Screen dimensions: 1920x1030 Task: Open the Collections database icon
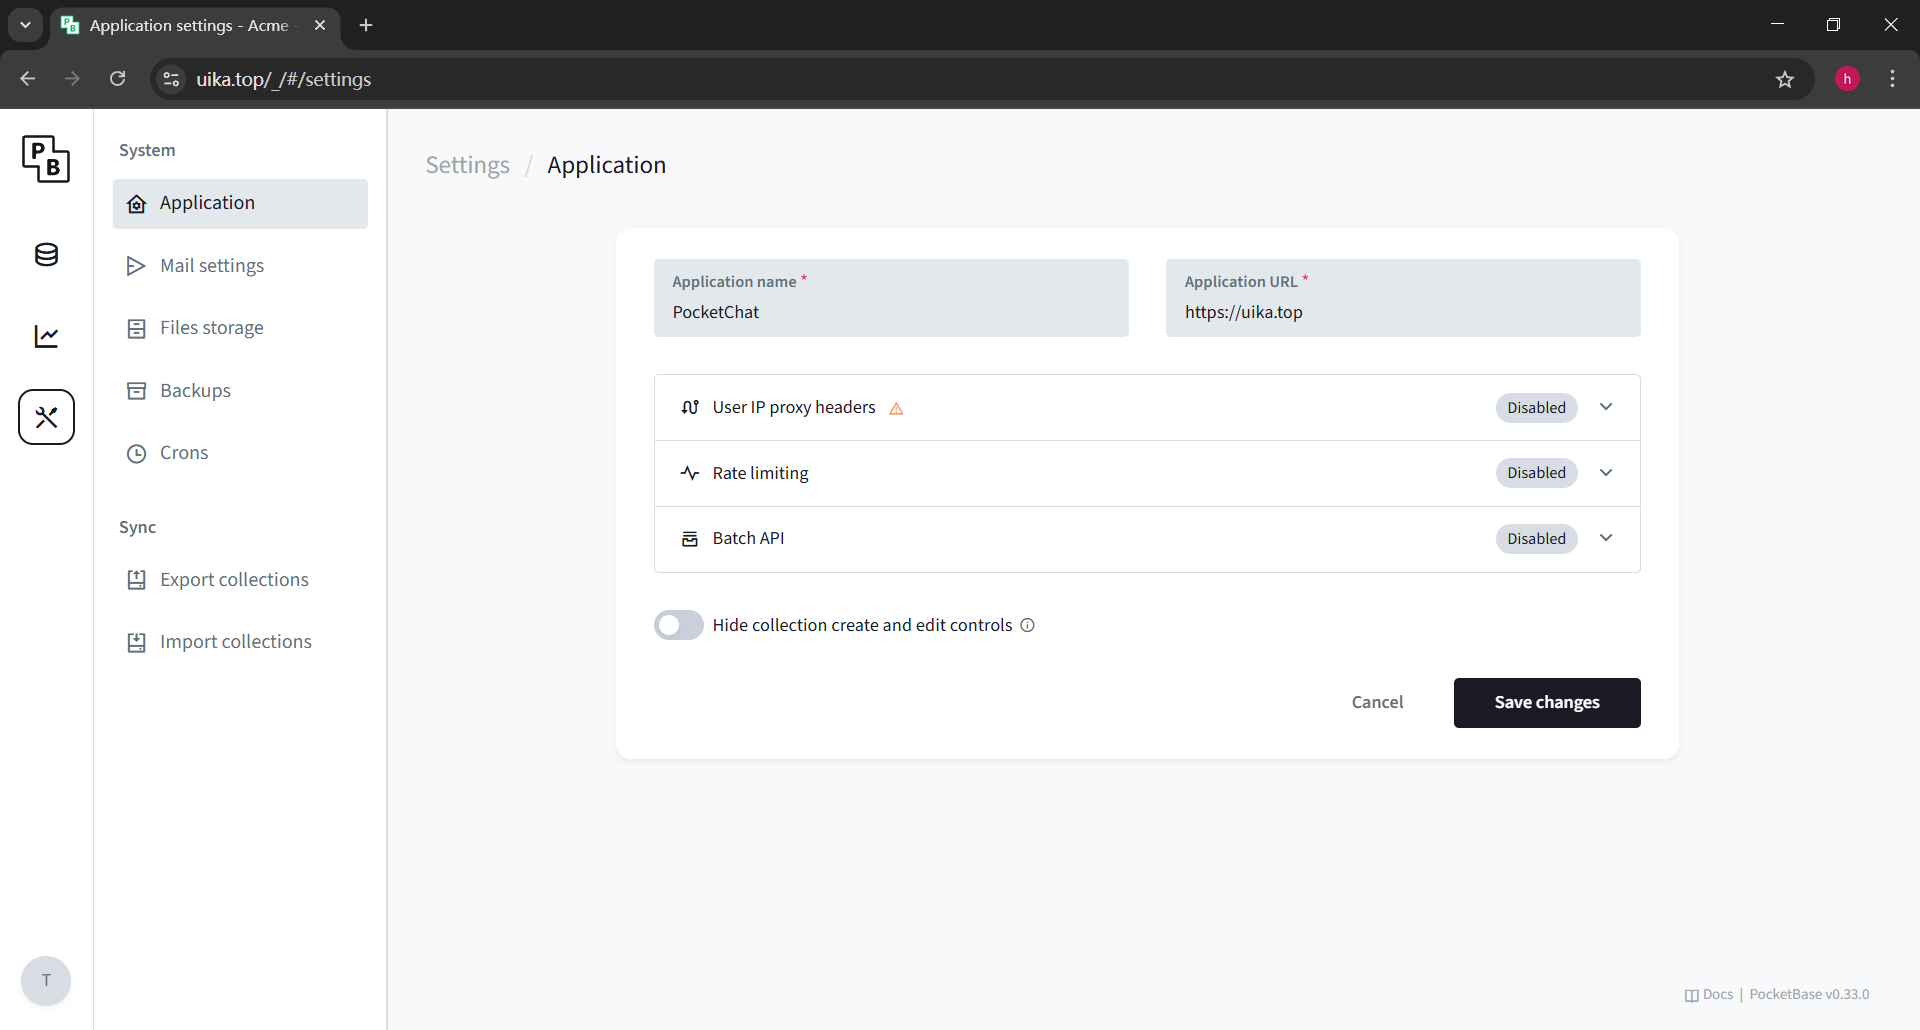(x=46, y=255)
